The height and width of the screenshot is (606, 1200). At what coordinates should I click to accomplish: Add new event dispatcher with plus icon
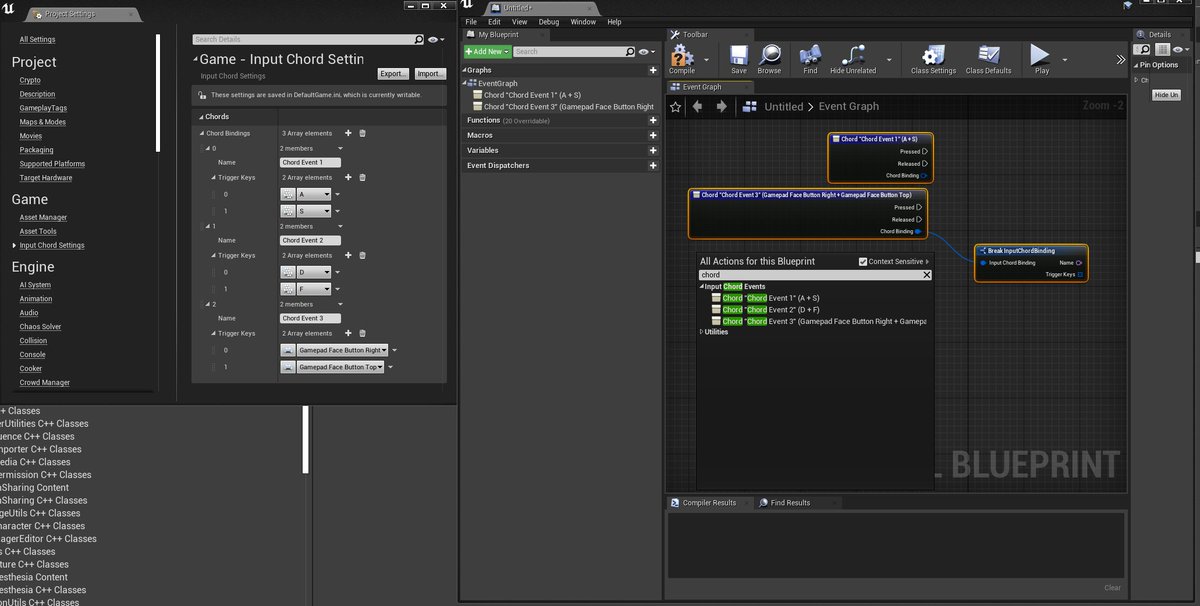pos(653,165)
